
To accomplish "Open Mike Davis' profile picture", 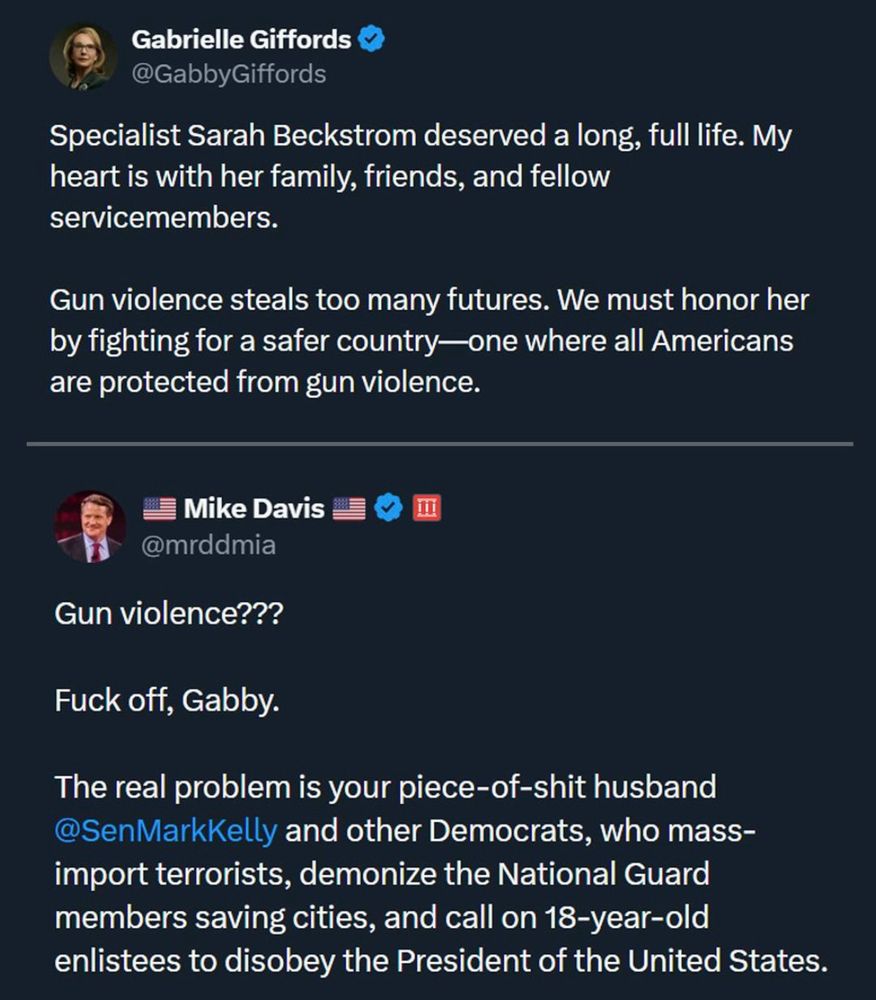I will click(90, 526).
